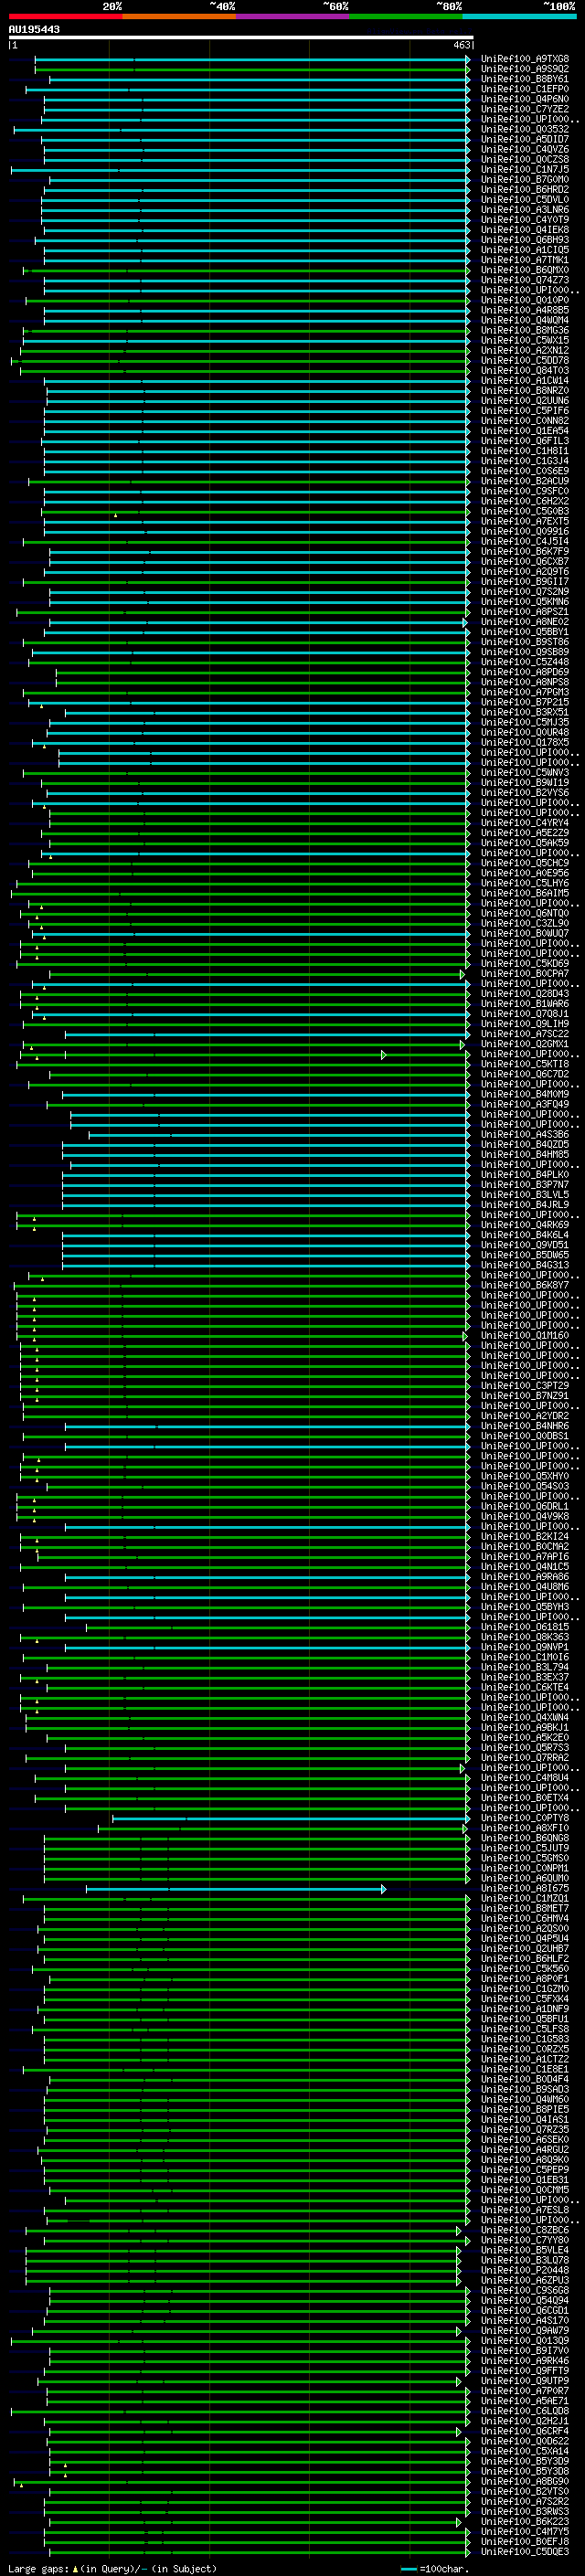Click the white query sequence bar
This screenshot has height=2576, width=585.
click(240, 37)
